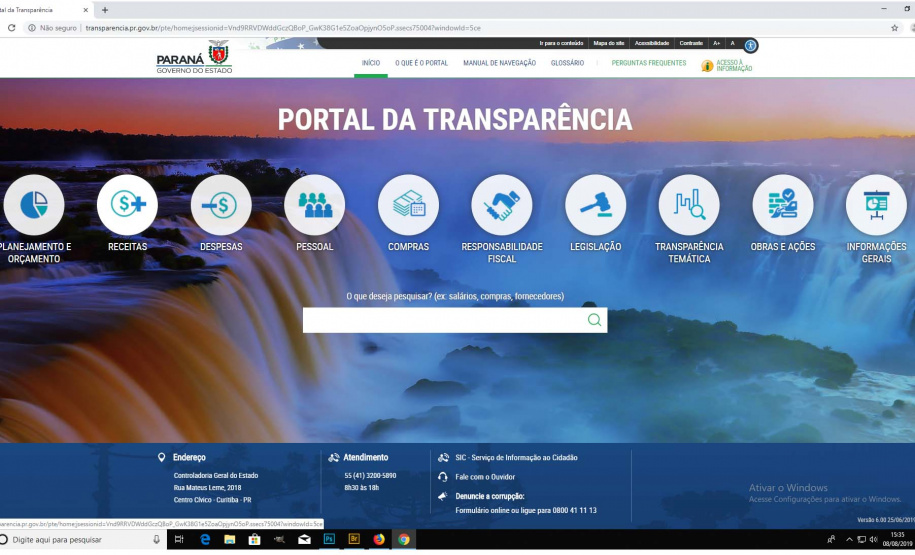915x555 pixels.
Task: Open the GLOSSÁRIO menu item
Action: click(x=567, y=63)
